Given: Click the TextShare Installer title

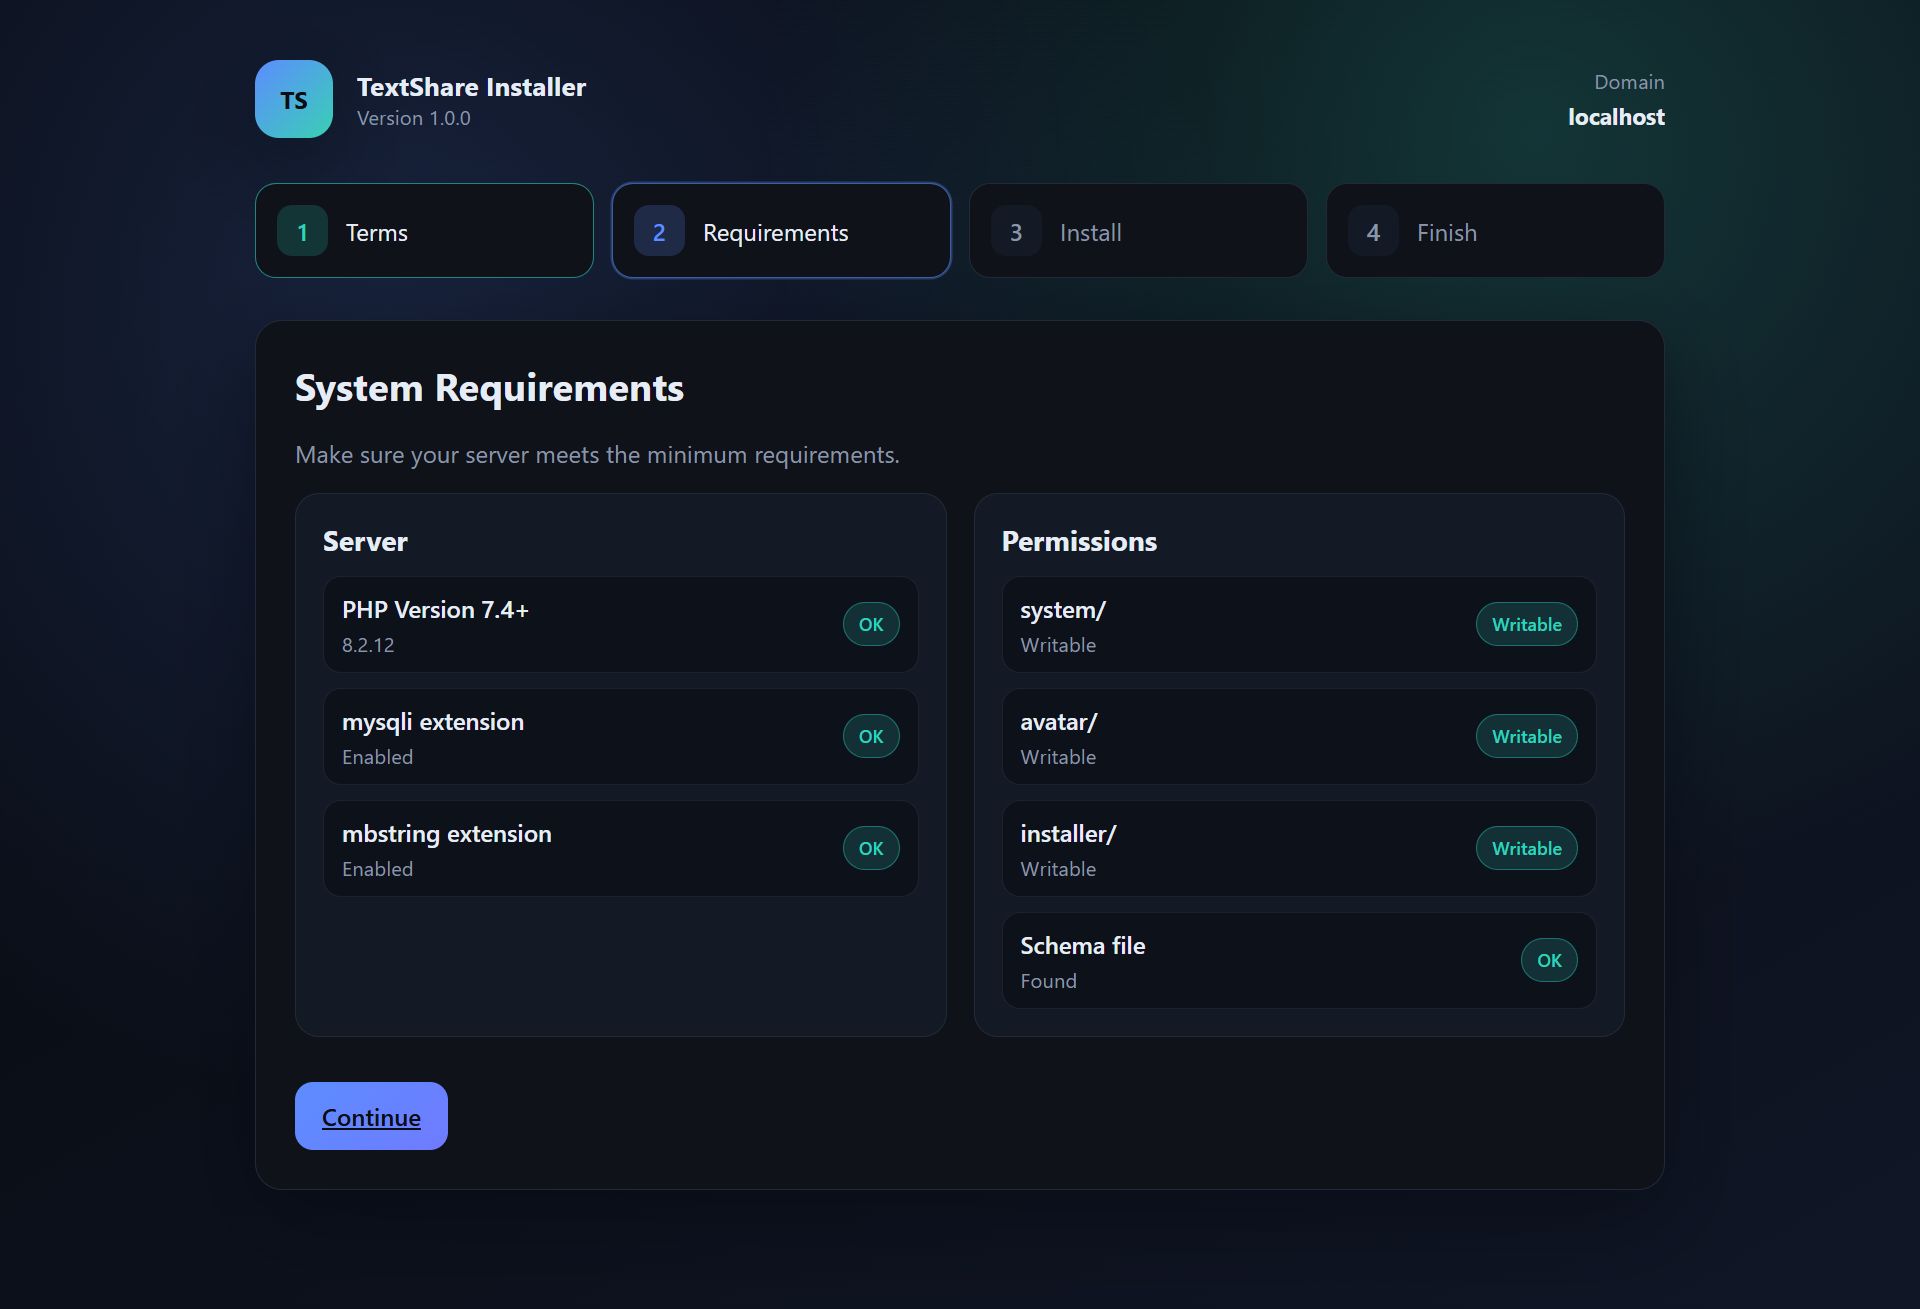Looking at the screenshot, I should coord(471,87).
